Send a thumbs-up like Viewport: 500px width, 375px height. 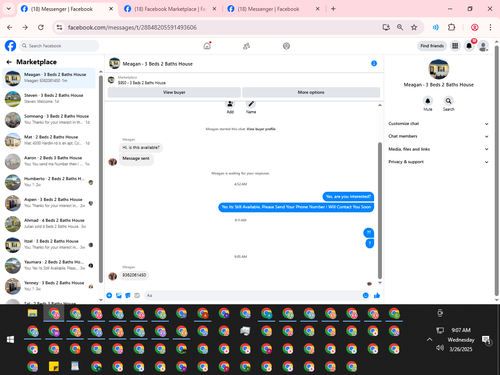[x=377, y=295]
